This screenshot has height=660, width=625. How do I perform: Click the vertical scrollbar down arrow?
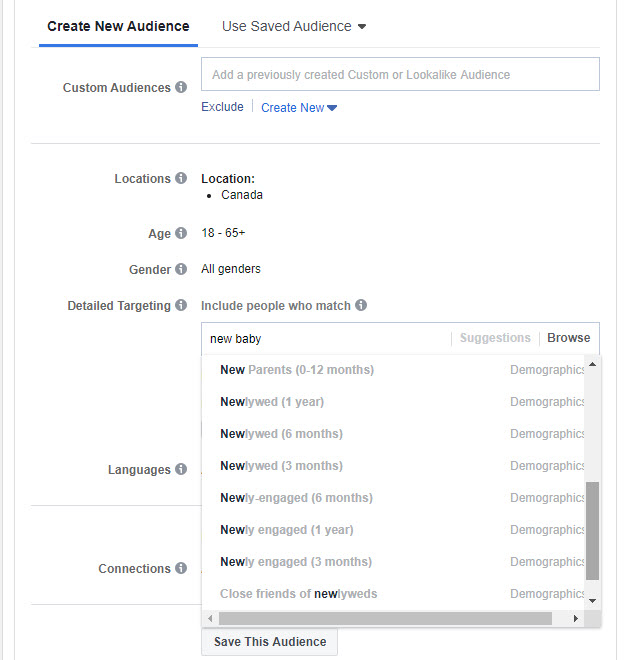tap(592, 600)
